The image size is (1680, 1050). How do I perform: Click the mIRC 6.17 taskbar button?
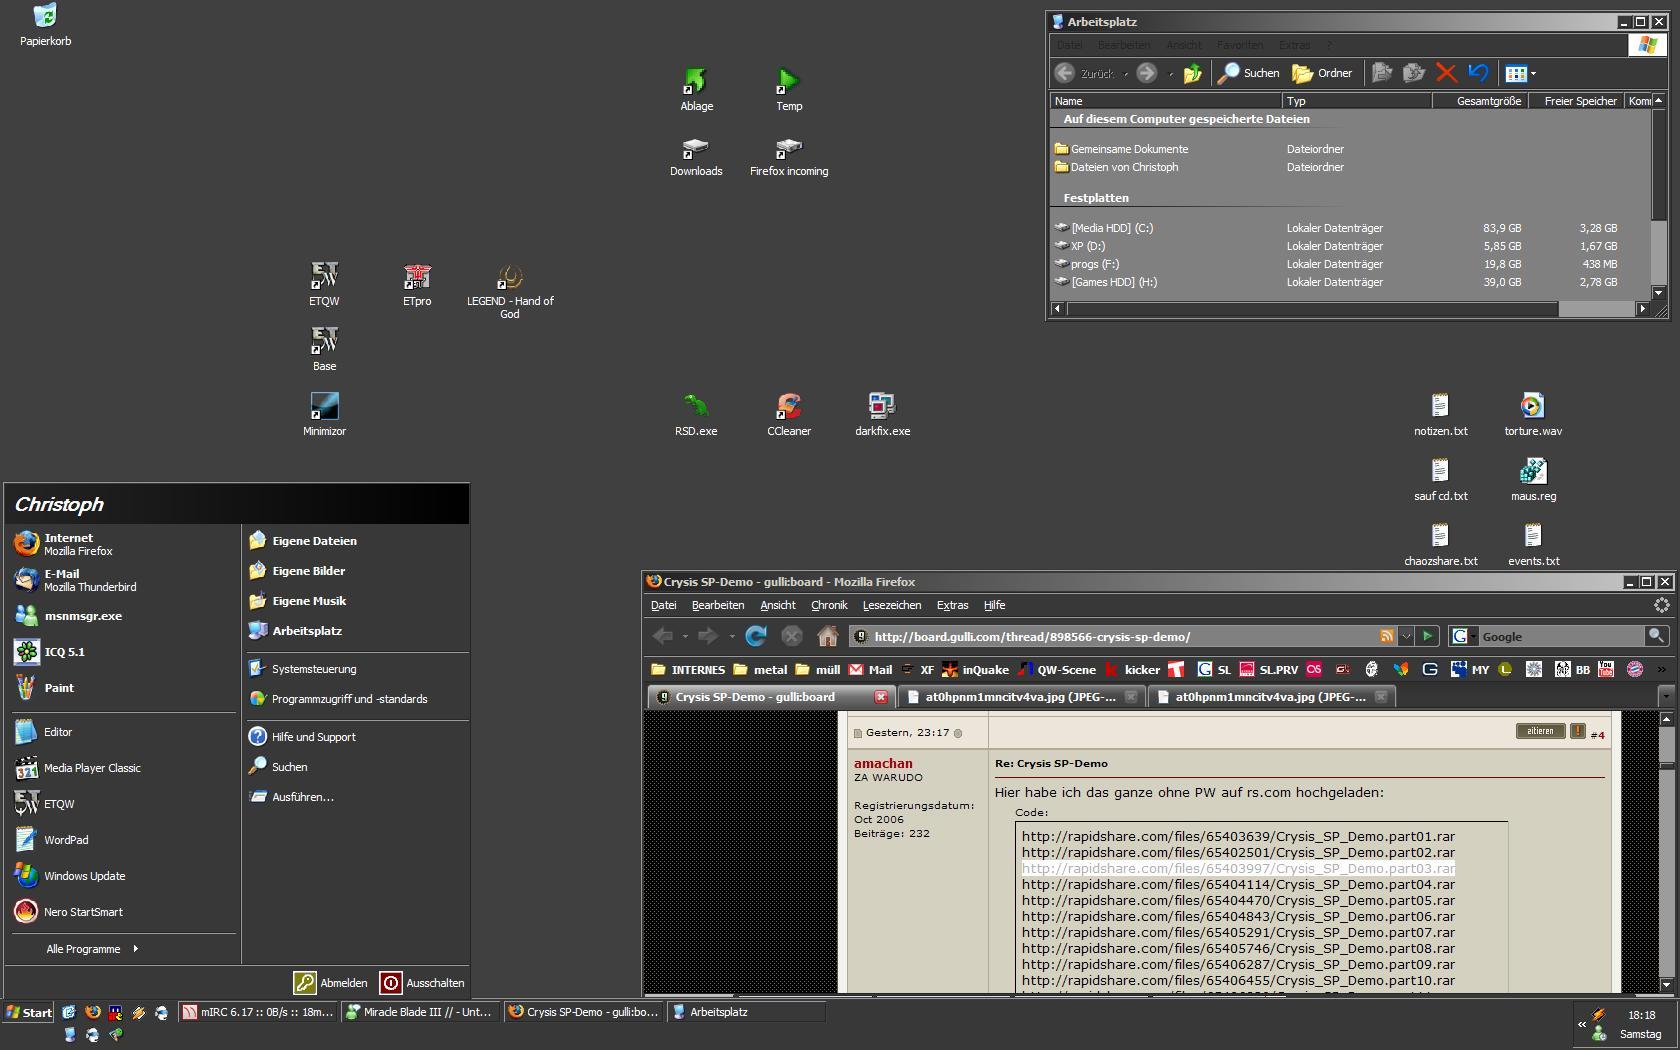tap(258, 1012)
